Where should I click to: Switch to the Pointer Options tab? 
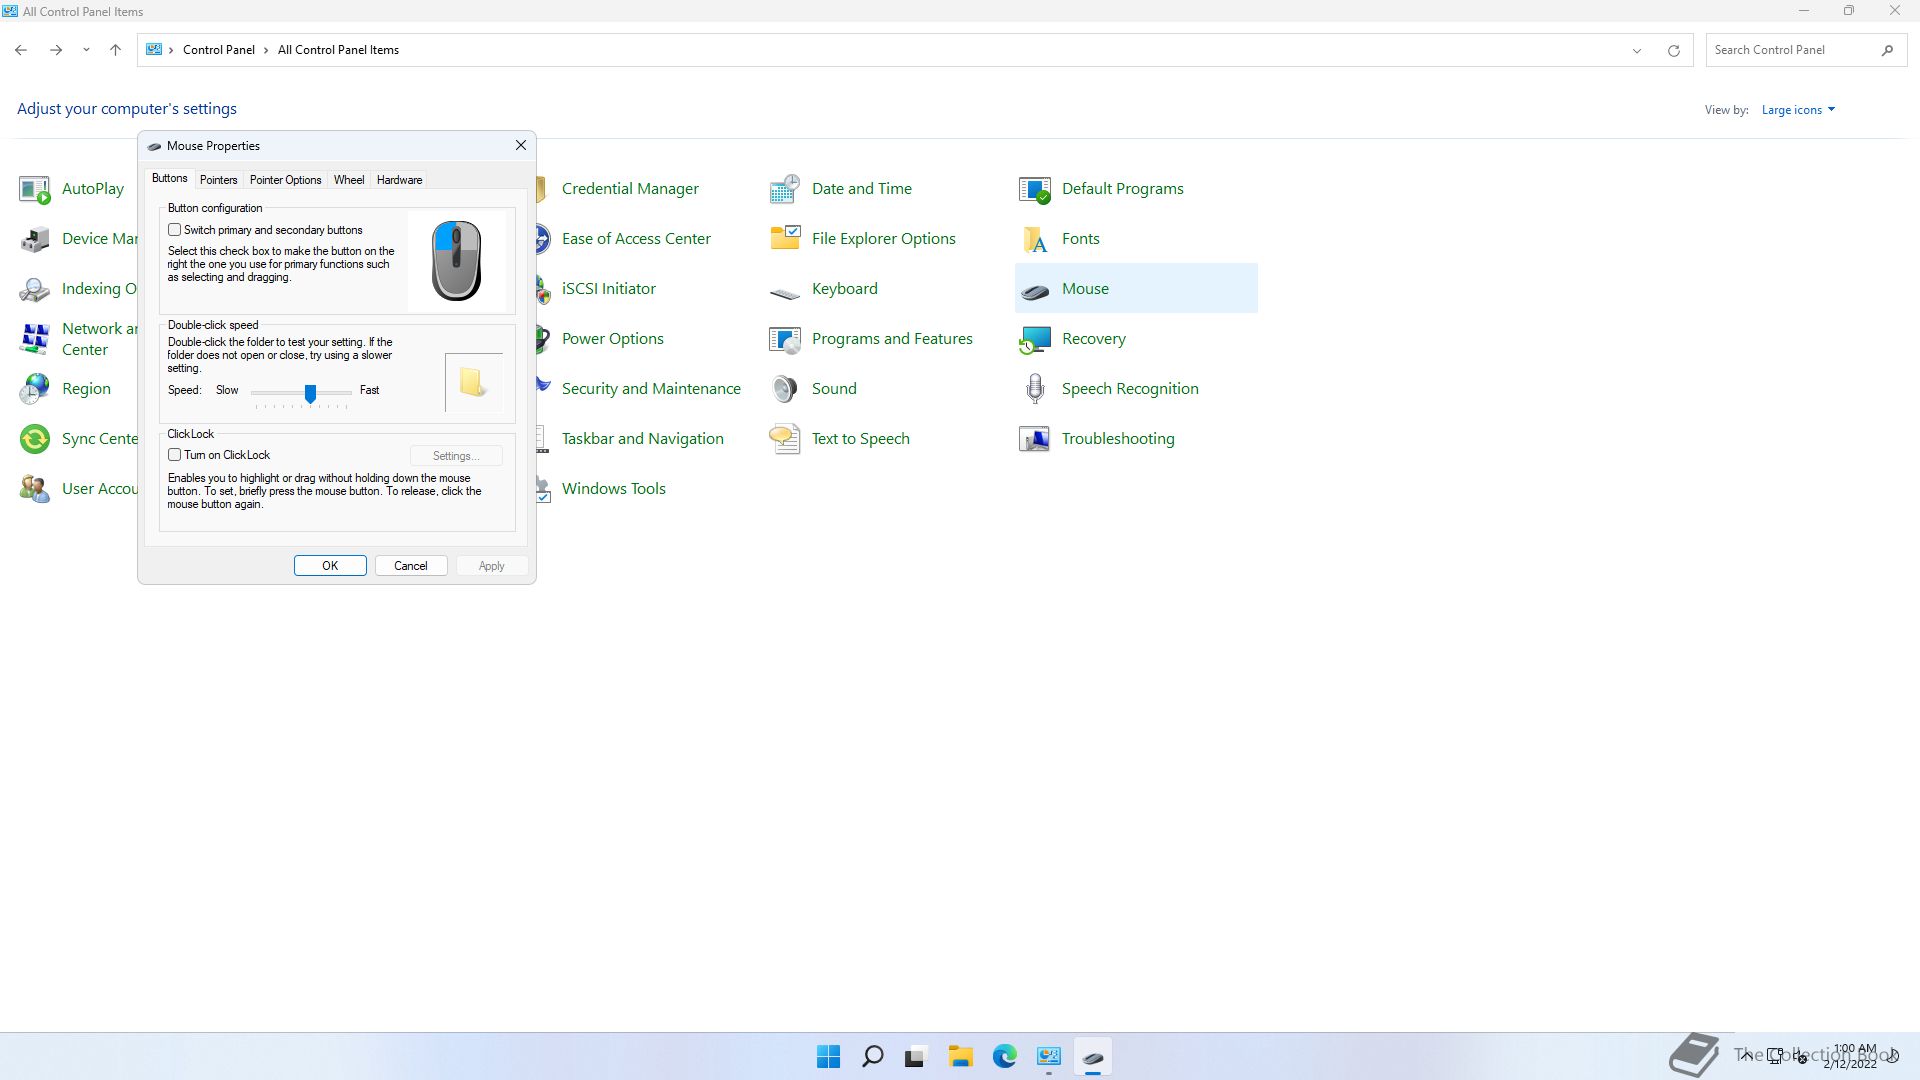[x=285, y=180]
